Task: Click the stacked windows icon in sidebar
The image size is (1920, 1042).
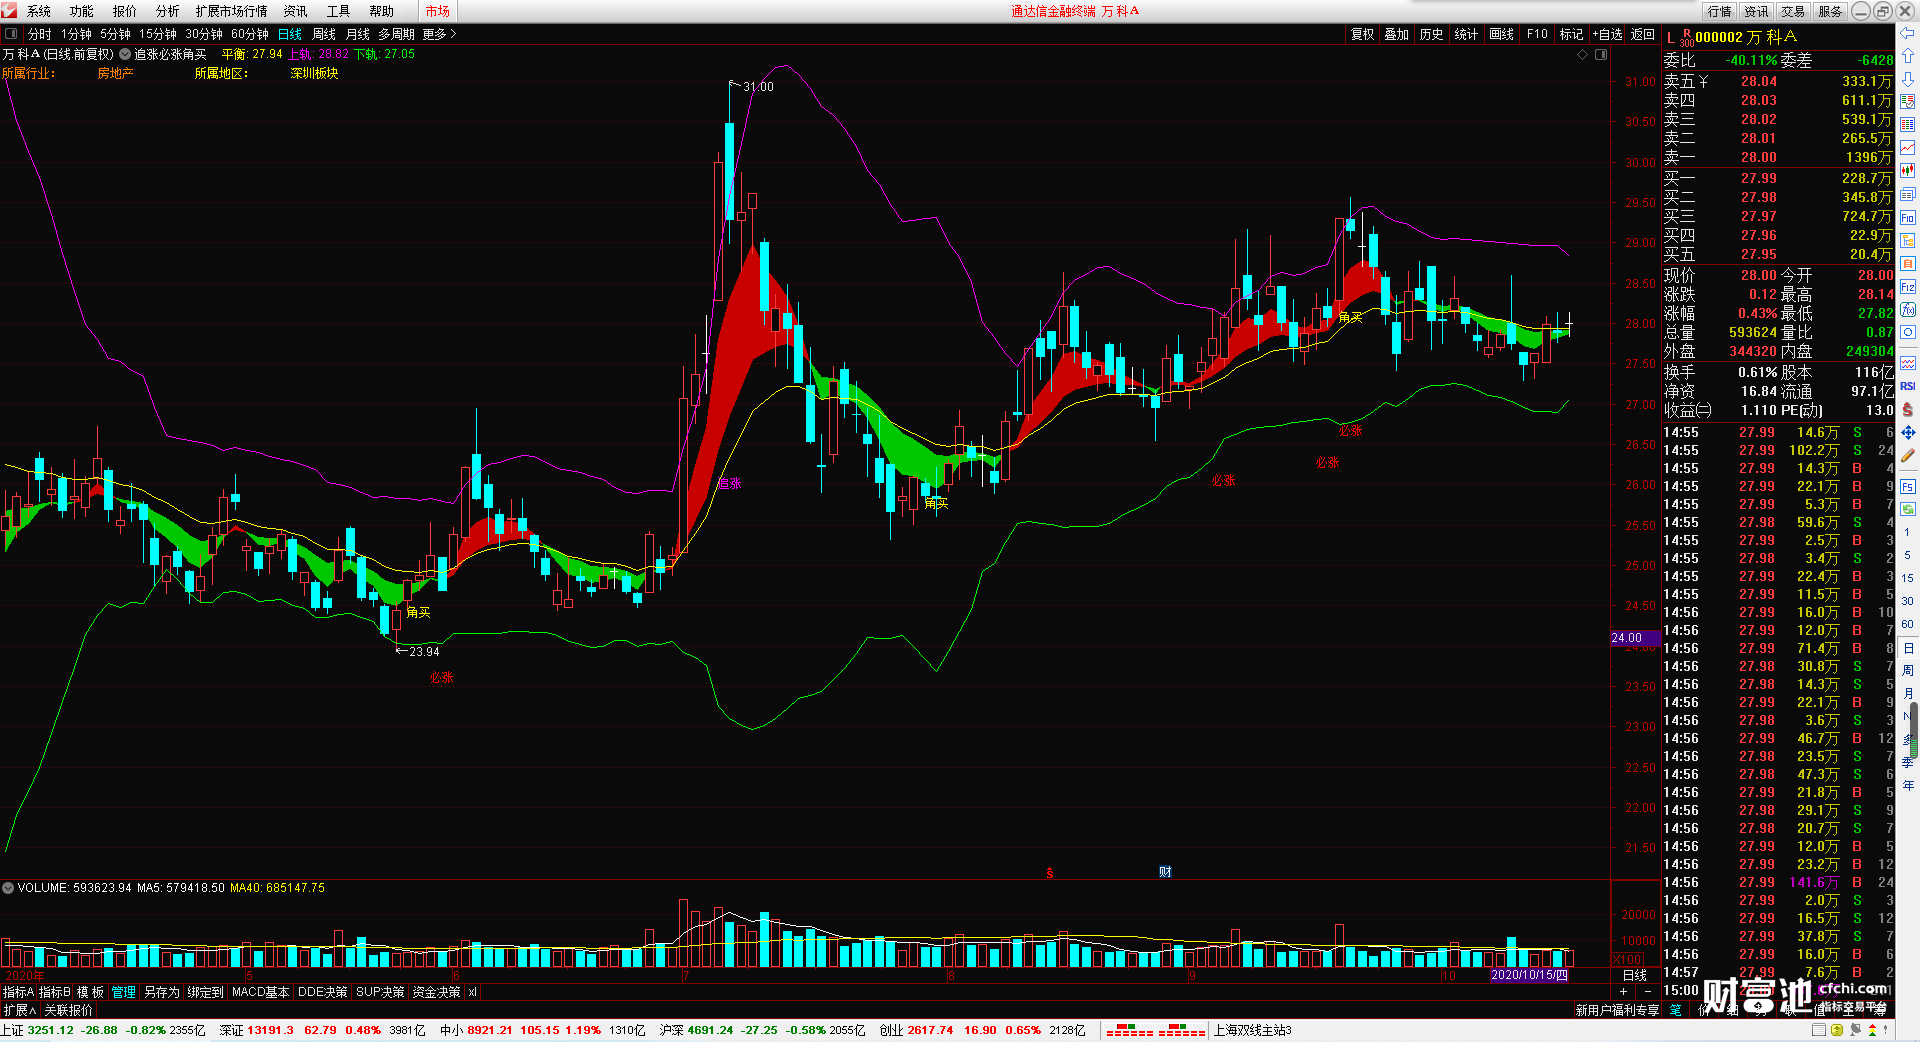Action: pyautogui.click(x=1908, y=194)
